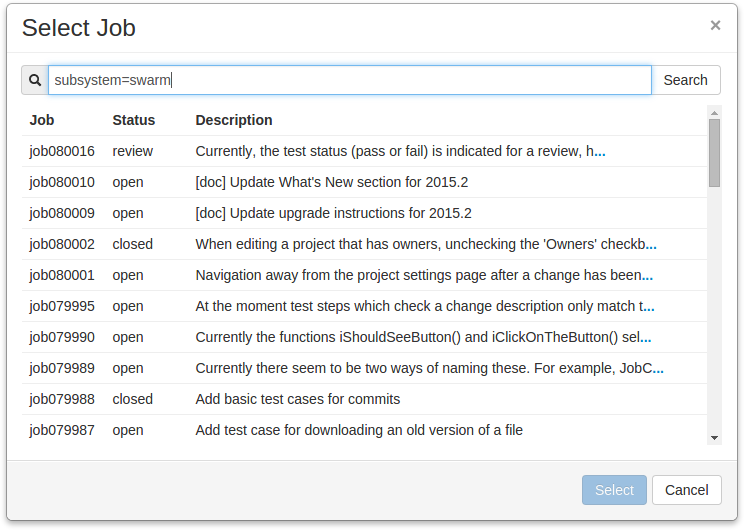Expand truncated description ellipsis for job079990
The height and width of the screenshot is (530, 744).
pyautogui.click(x=645, y=340)
